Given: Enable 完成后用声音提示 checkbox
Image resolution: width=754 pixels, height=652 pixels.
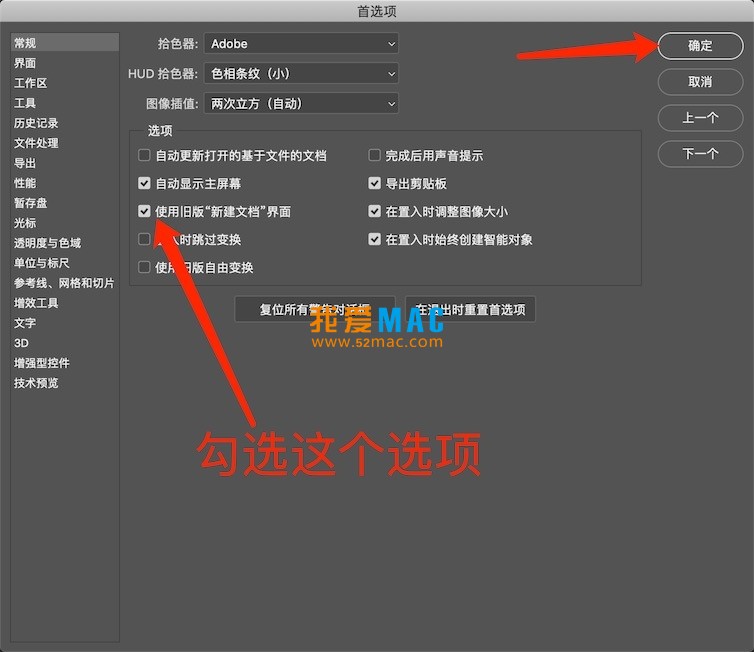Looking at the screenshot, I should (x=374, y=155).
